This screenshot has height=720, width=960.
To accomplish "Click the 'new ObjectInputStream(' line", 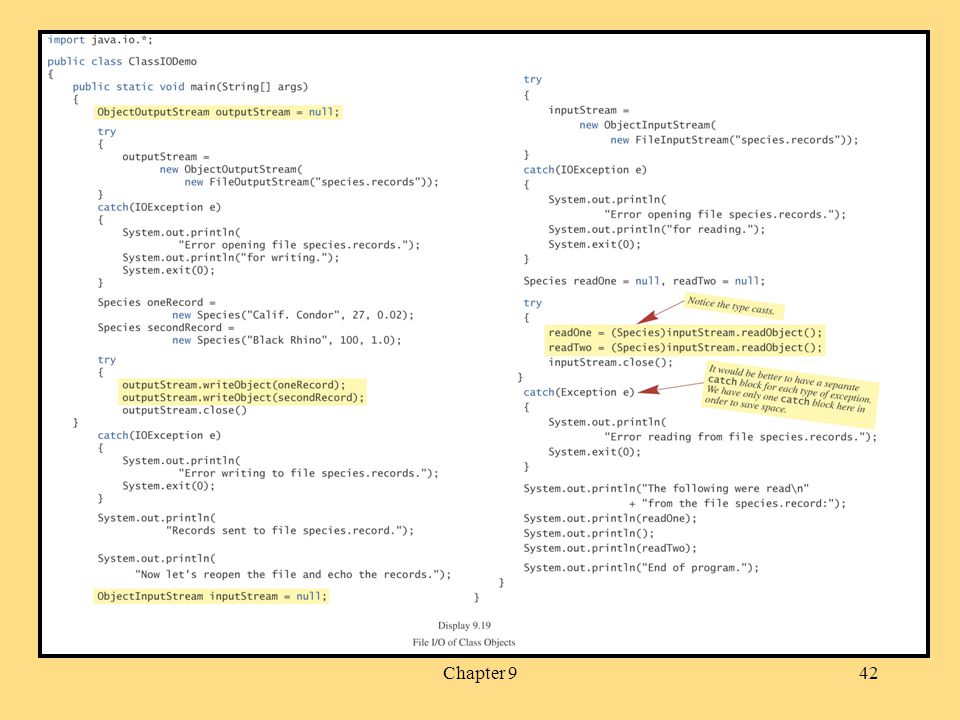I will pos(647,125).
